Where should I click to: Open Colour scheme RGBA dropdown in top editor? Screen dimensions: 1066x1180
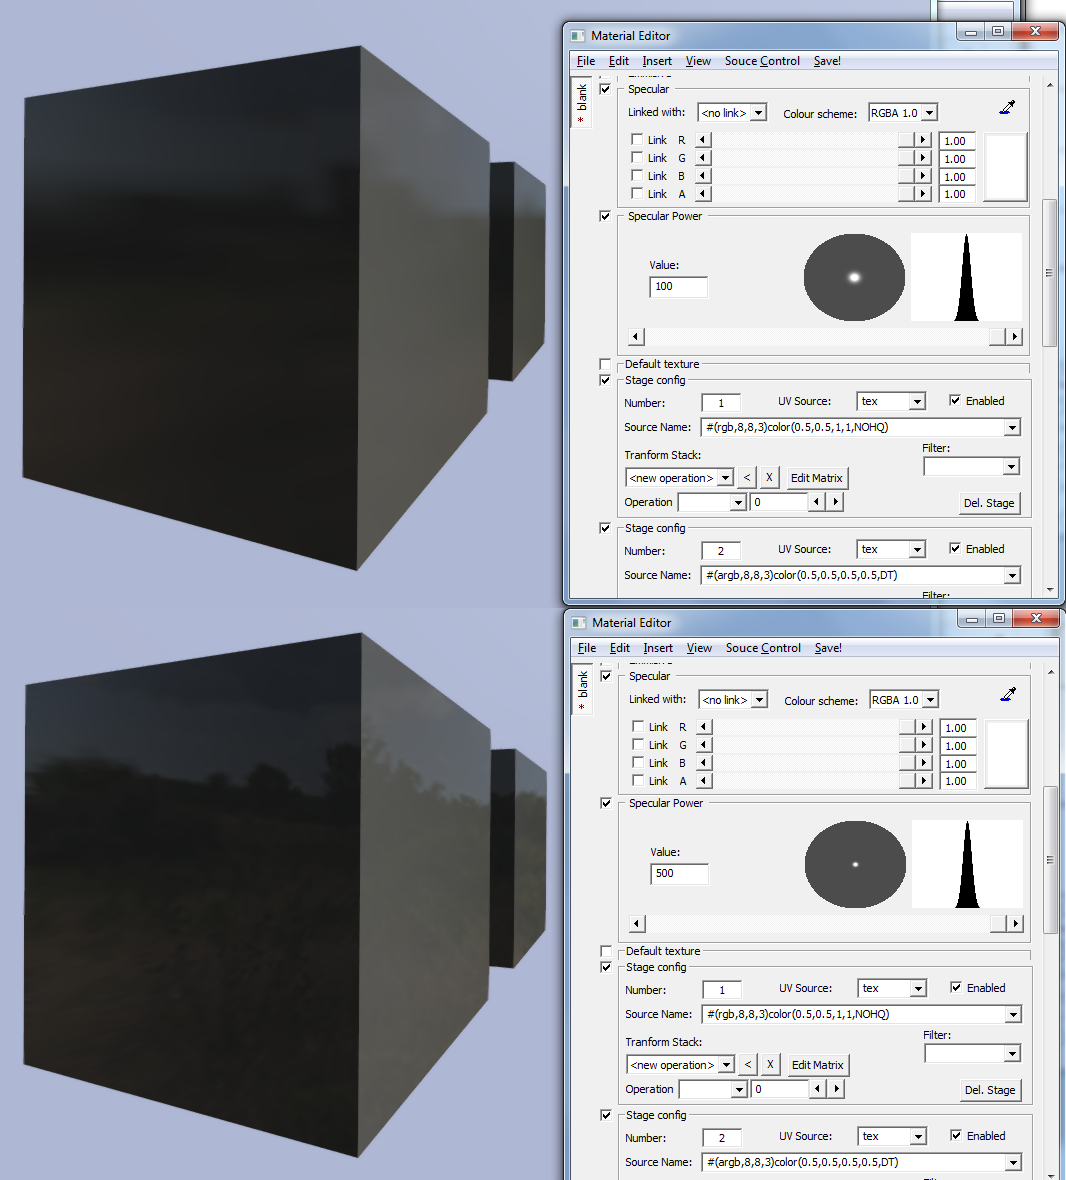[x=929, y=113]
